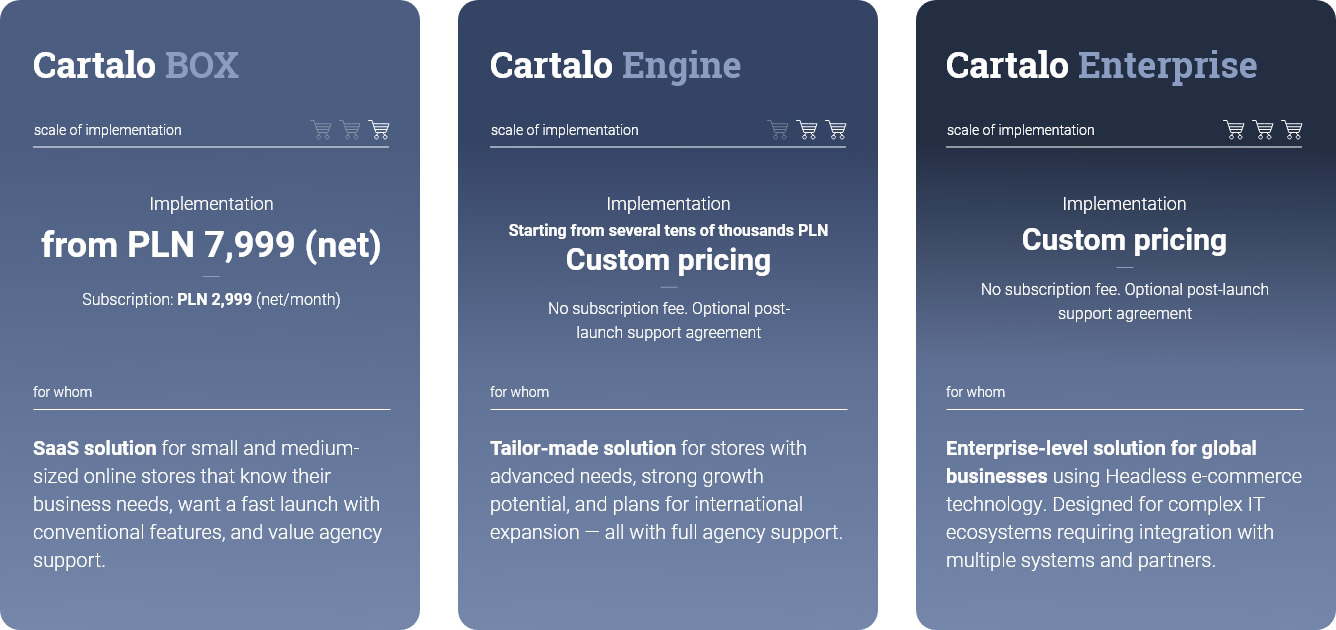Image resolution: width=1336 pixels, height=630 pixels.
Task: Click the middle cart icon in Cartalo Enterprise card
Action: 1263,130
